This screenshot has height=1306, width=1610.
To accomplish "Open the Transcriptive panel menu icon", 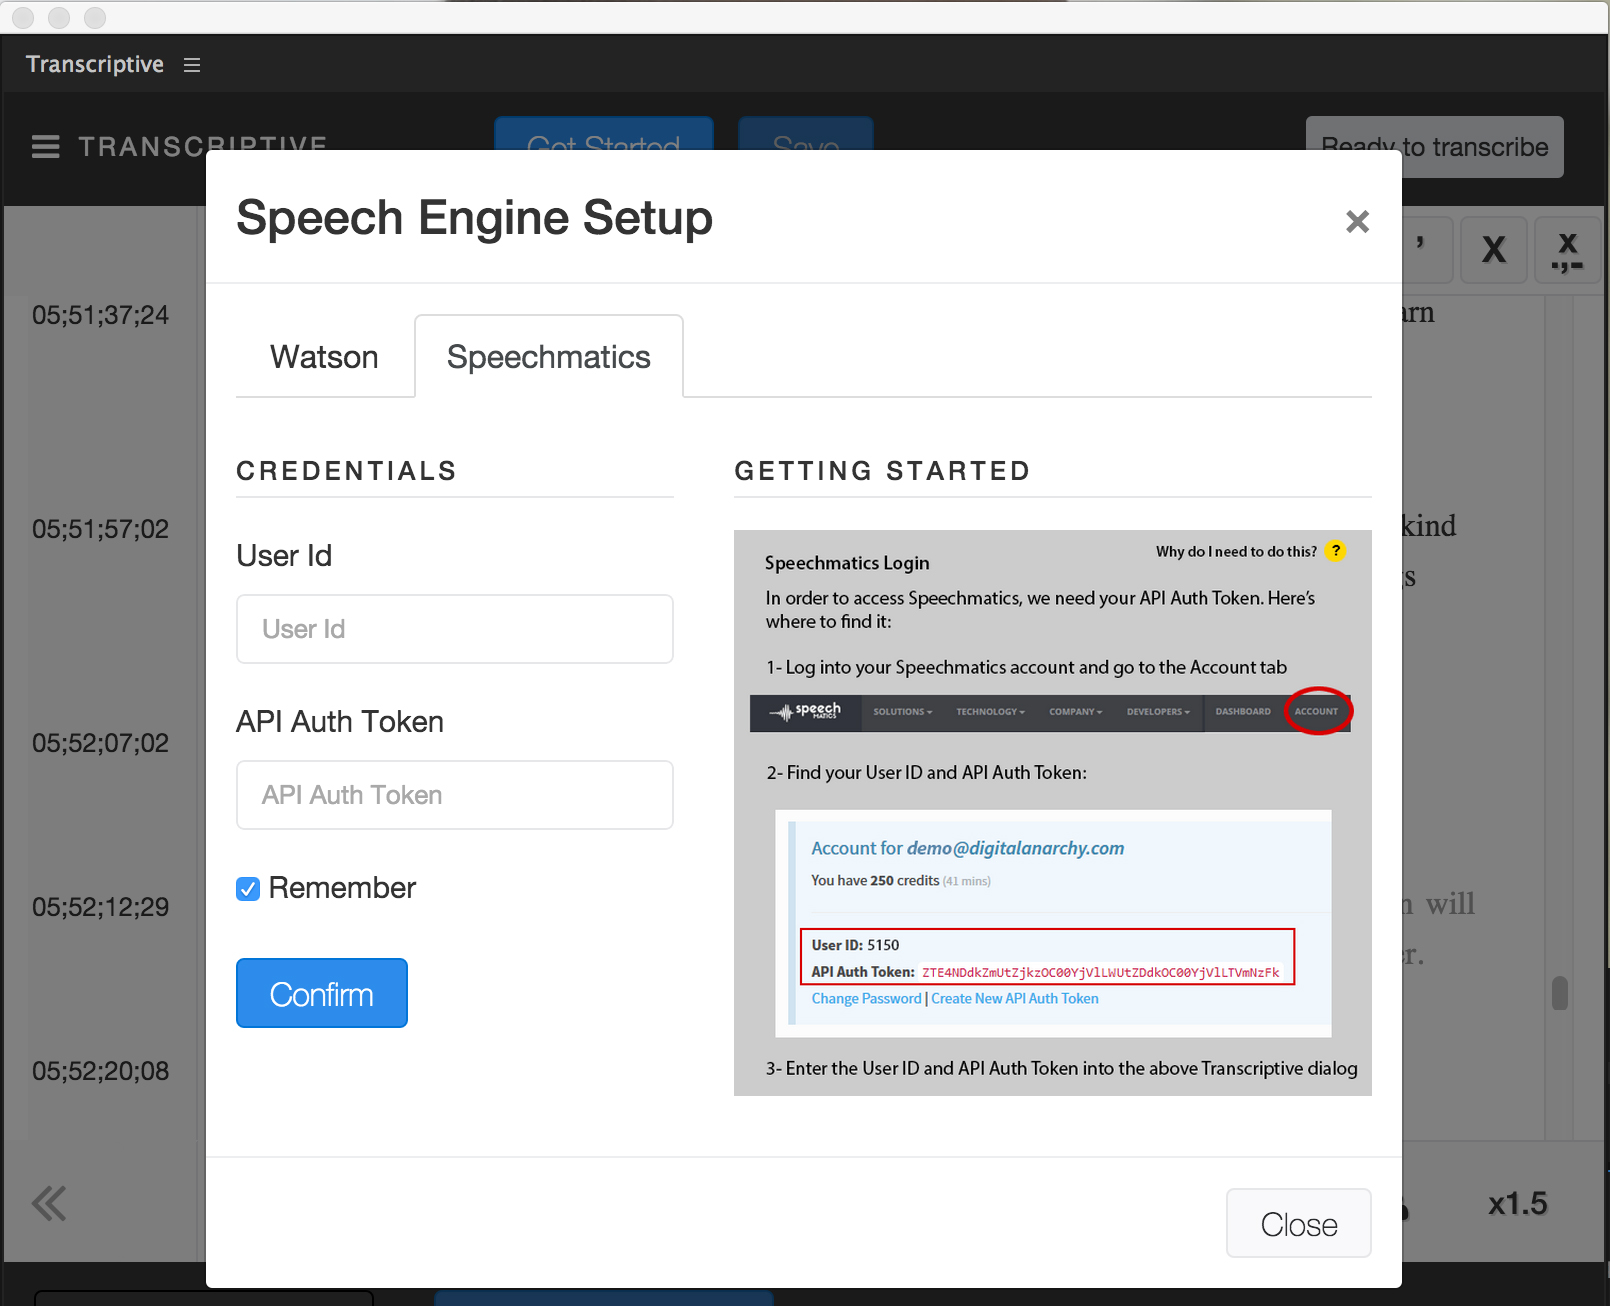I will tap(192, 65).
